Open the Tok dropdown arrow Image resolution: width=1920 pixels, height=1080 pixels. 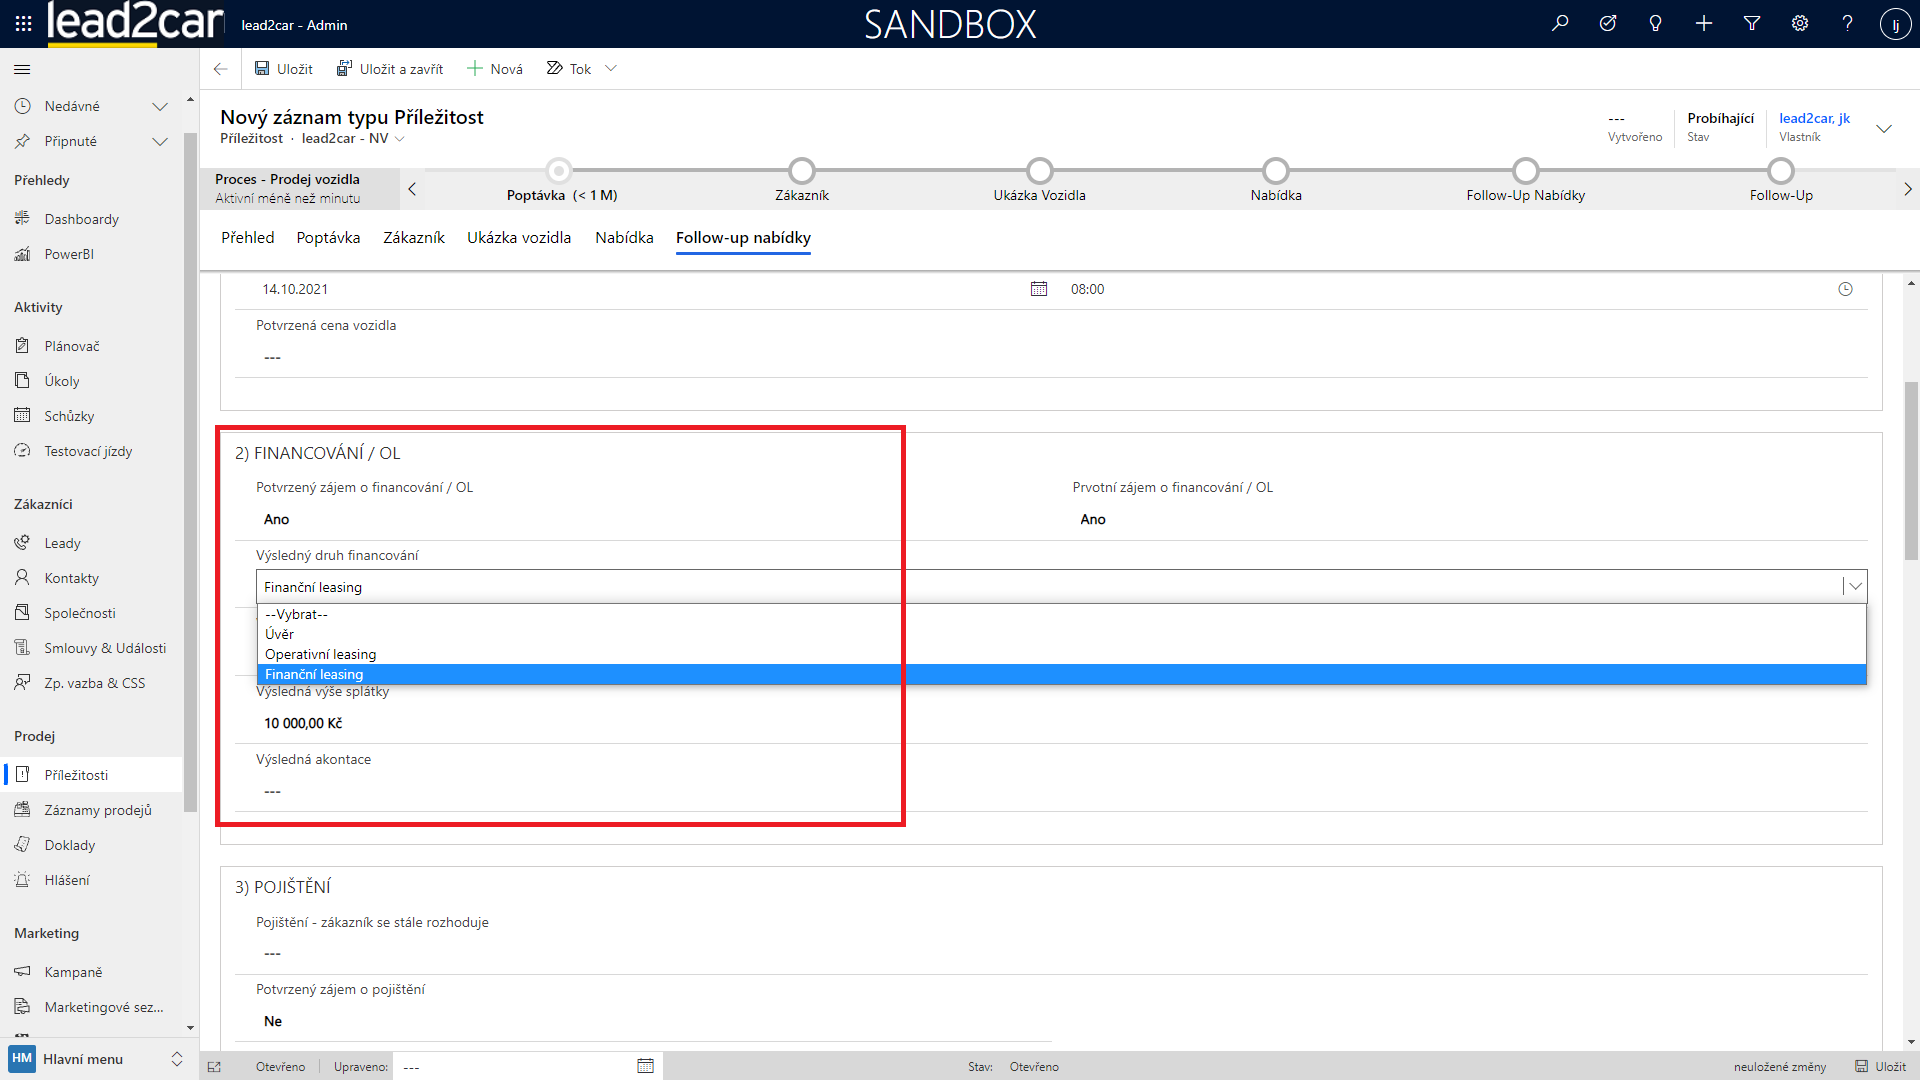(611, 69)
